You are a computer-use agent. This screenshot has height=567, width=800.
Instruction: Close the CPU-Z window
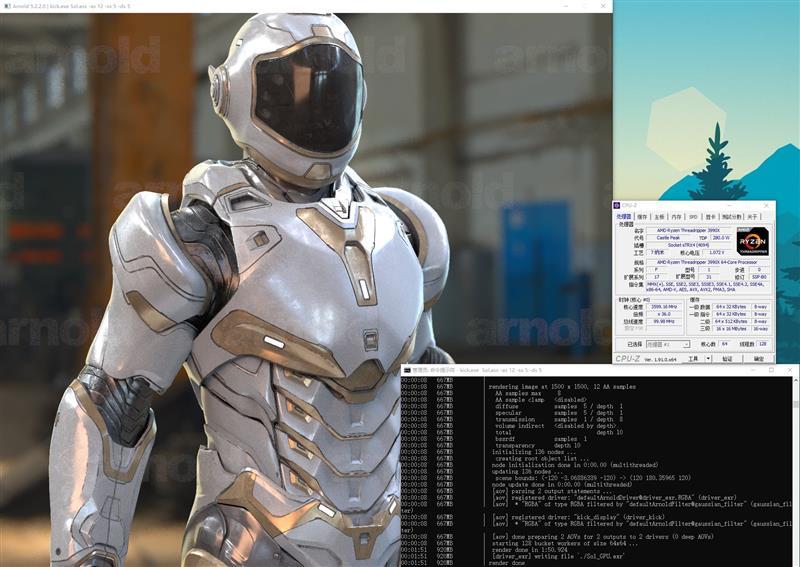point(766,205)
